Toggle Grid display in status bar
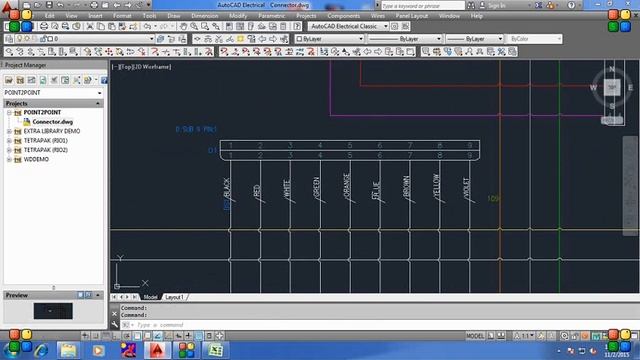Image resolution: width=640 pixels, height=360 pixels. pyautogui.click(x=106, y=336)
